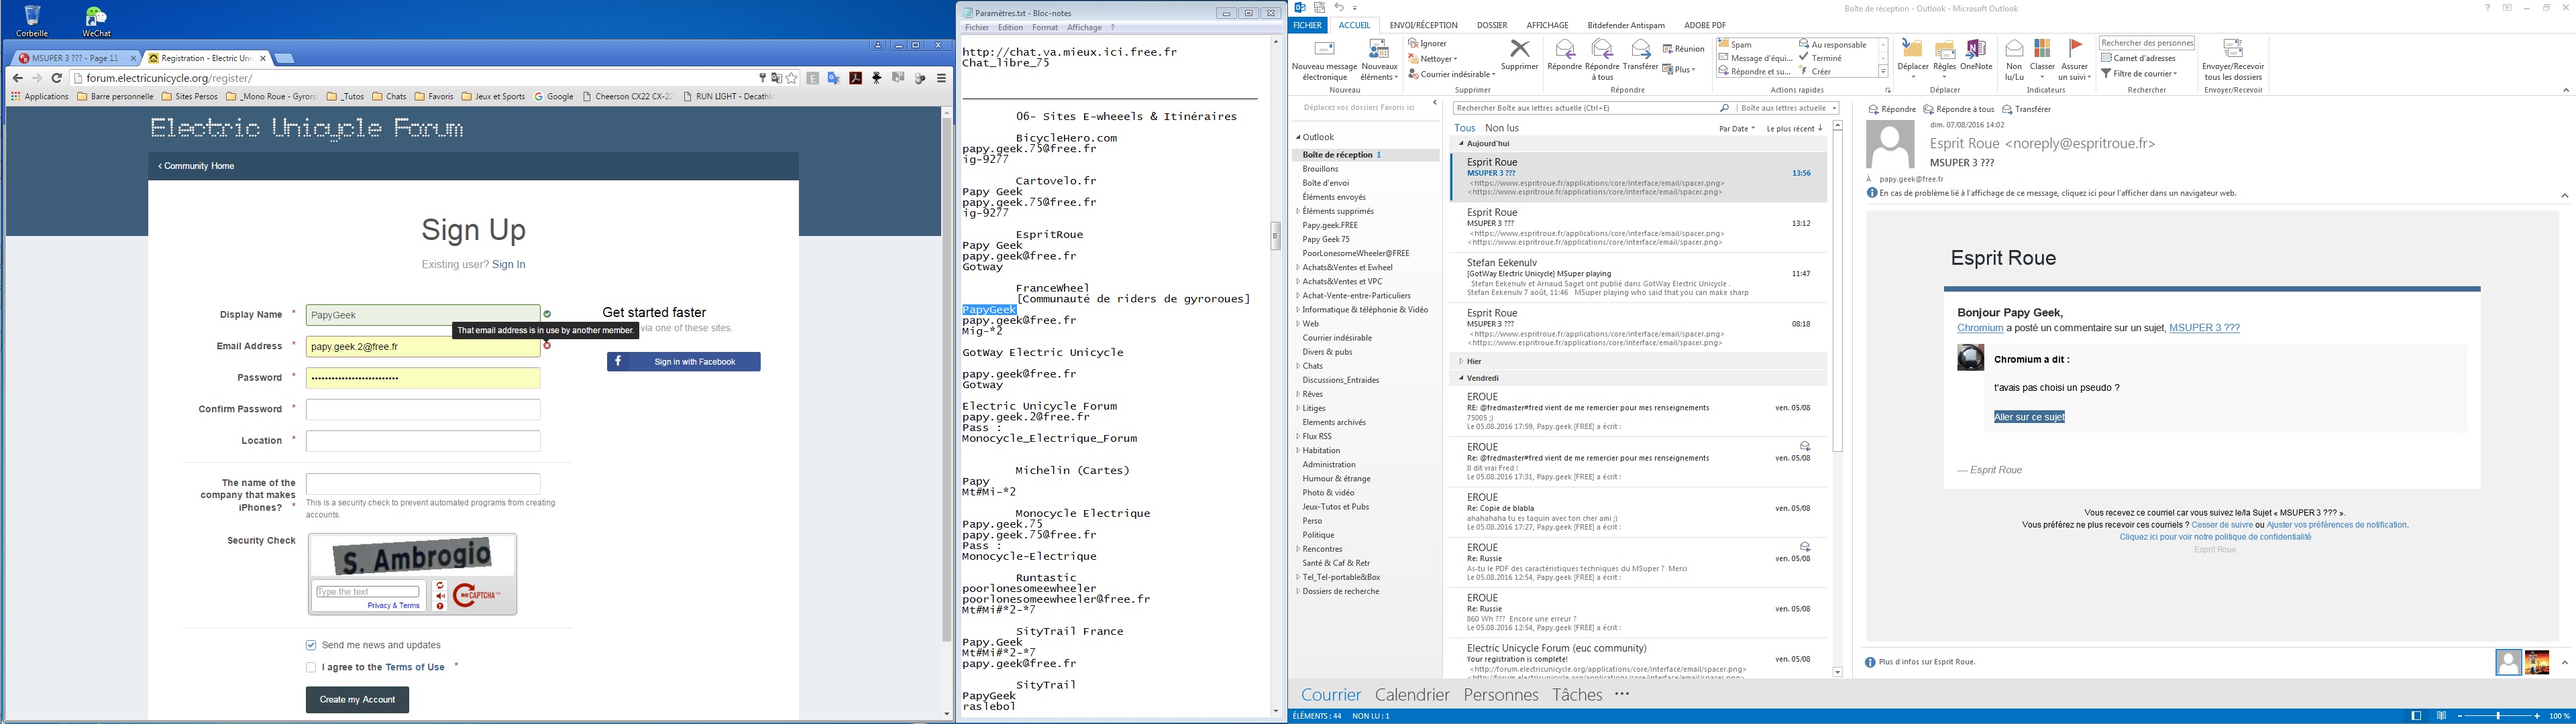Open Format menu in Bloc-notes
Image resolution: width=2576 pixels, height=724 pixels.
click(x=1044, y=28)
